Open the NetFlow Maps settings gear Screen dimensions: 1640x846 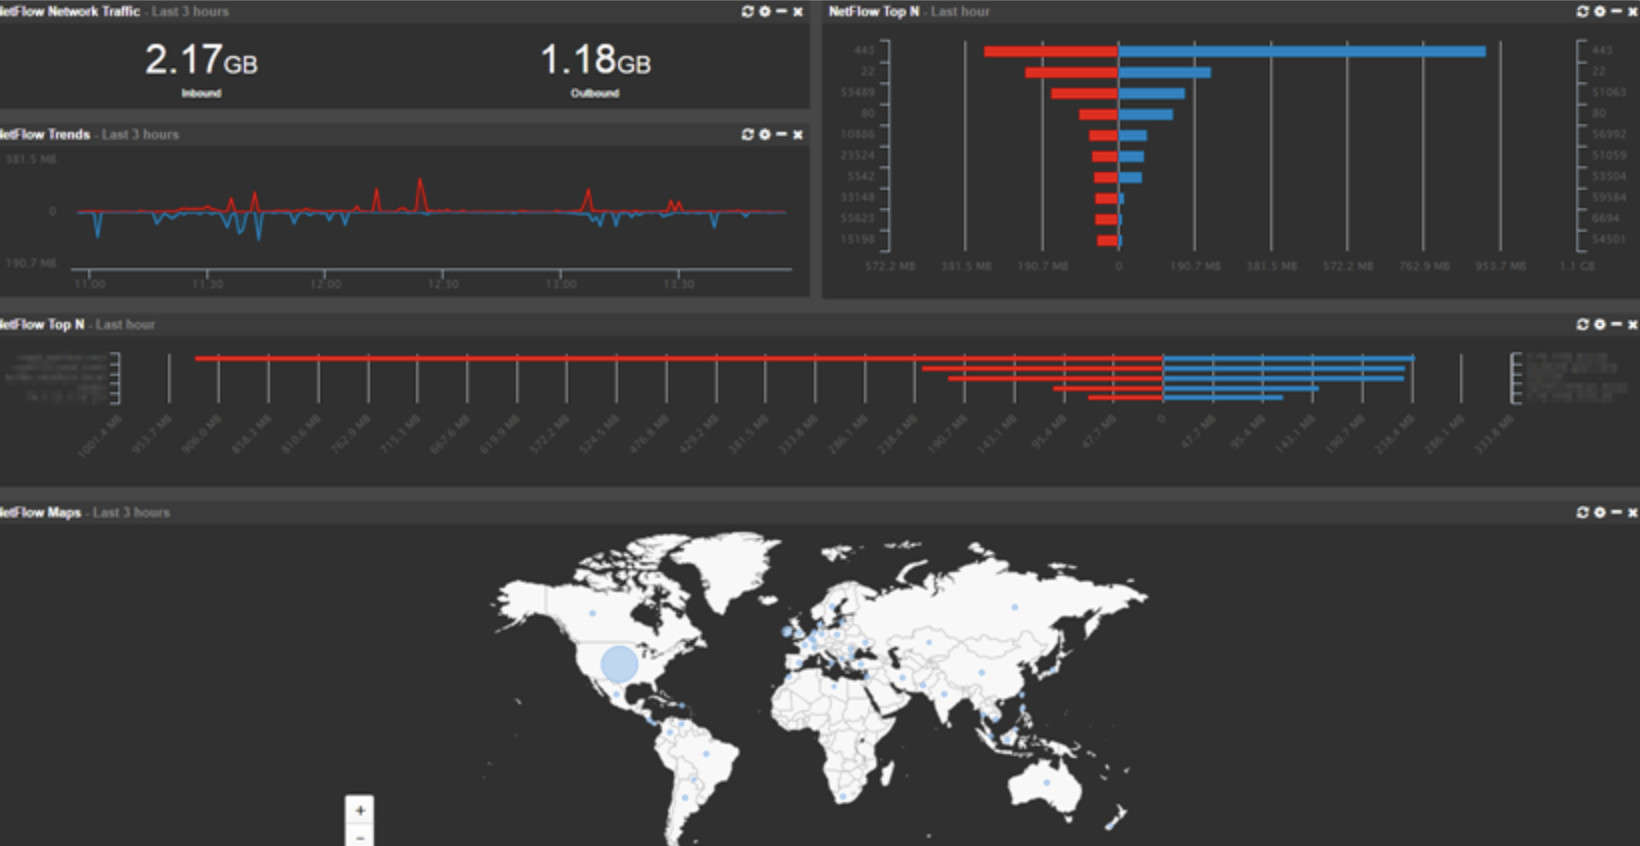coord(1599,512)
